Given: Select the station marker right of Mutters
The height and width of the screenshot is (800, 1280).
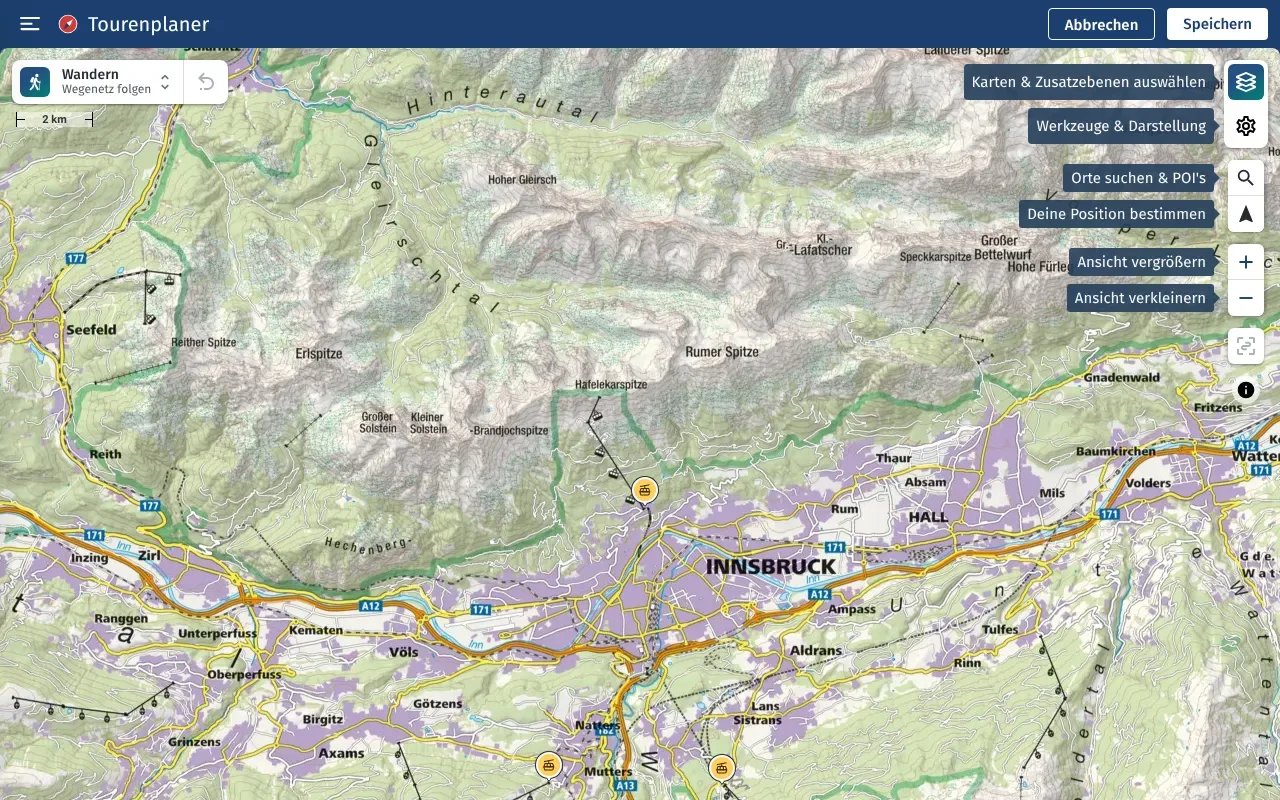Looking at the screenshot, I should click(722, 767).
